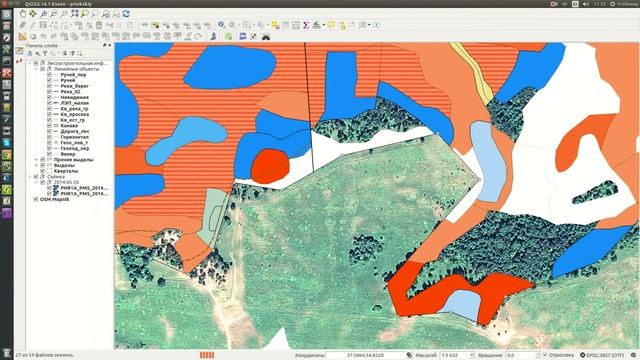Toggle the OSM Mapnik layer checkbox
640x360 pixels.
pos(36,200)
